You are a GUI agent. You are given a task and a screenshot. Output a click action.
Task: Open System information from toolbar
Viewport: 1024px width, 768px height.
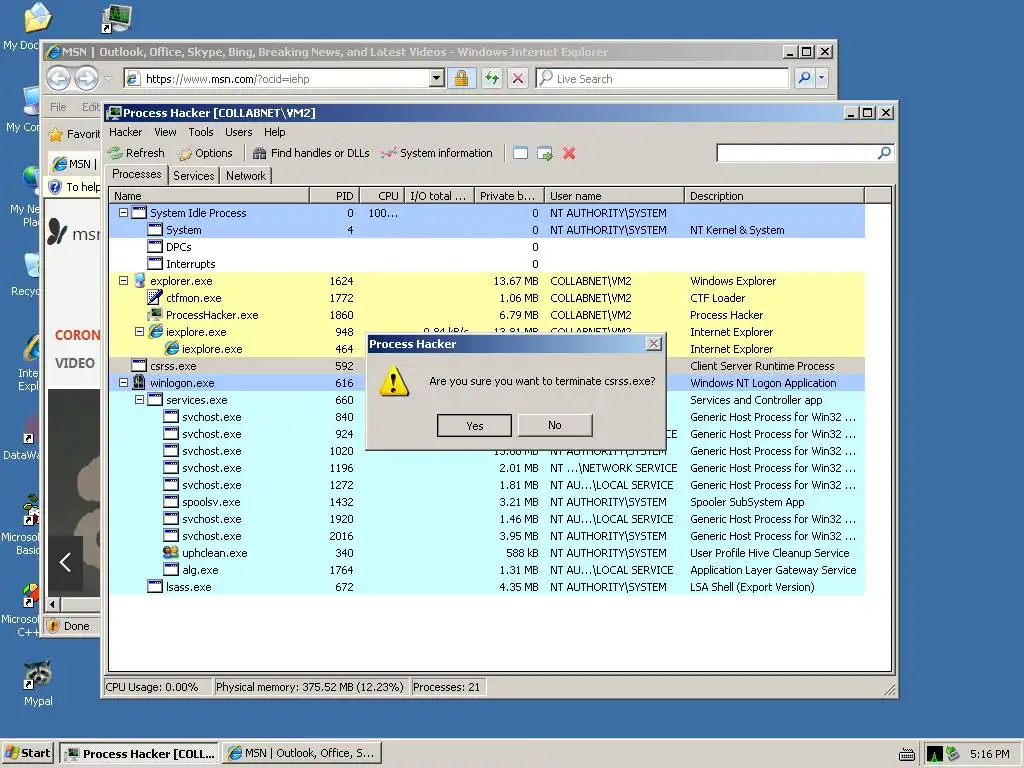click(x=436, y=153)
